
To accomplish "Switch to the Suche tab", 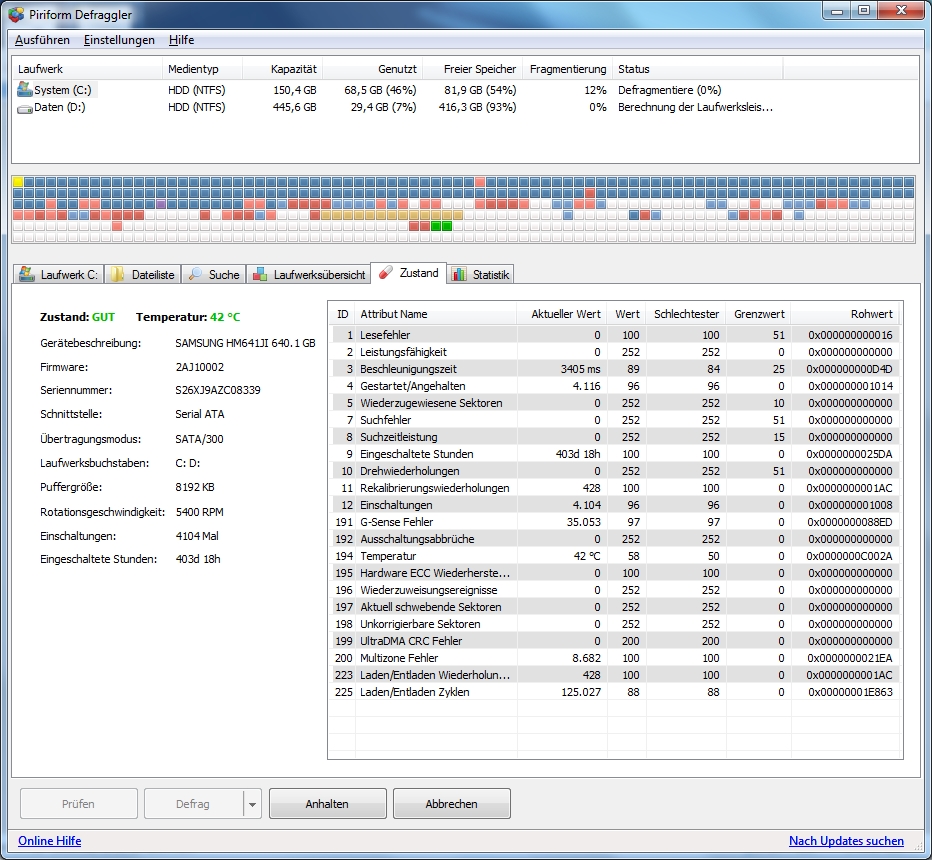I will coord(213,274).
